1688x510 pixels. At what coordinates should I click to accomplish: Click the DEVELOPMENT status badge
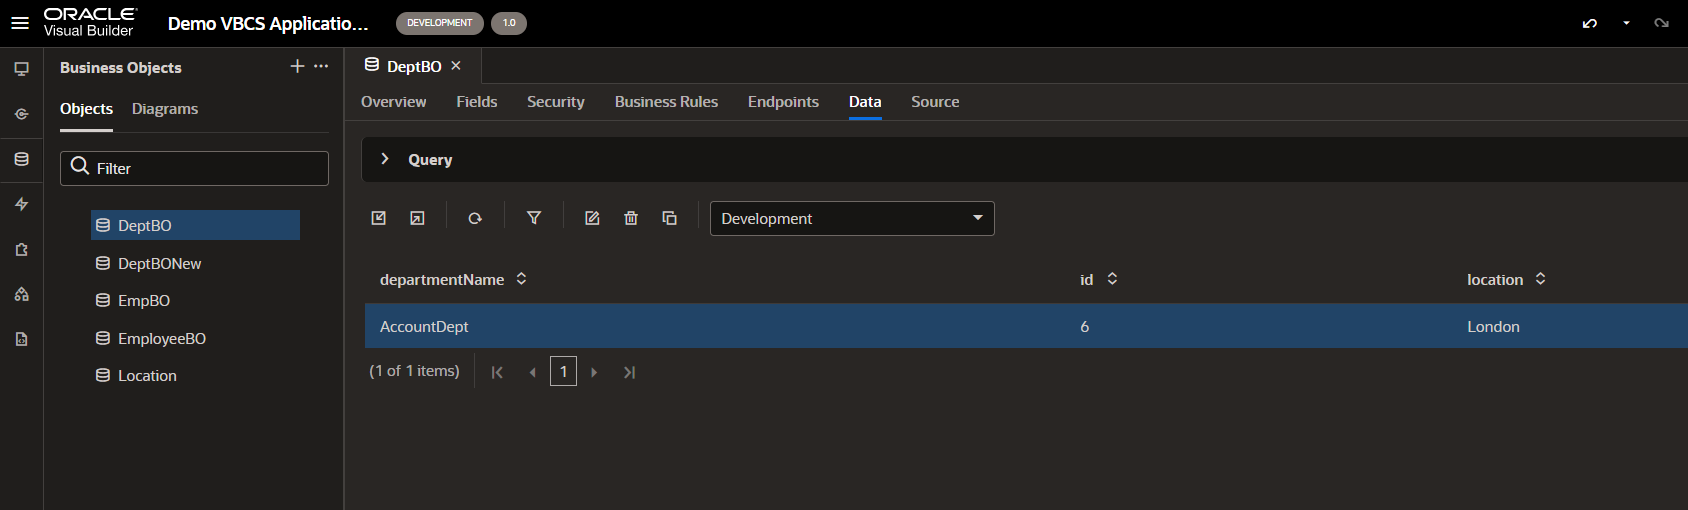[x=439, y=23]
